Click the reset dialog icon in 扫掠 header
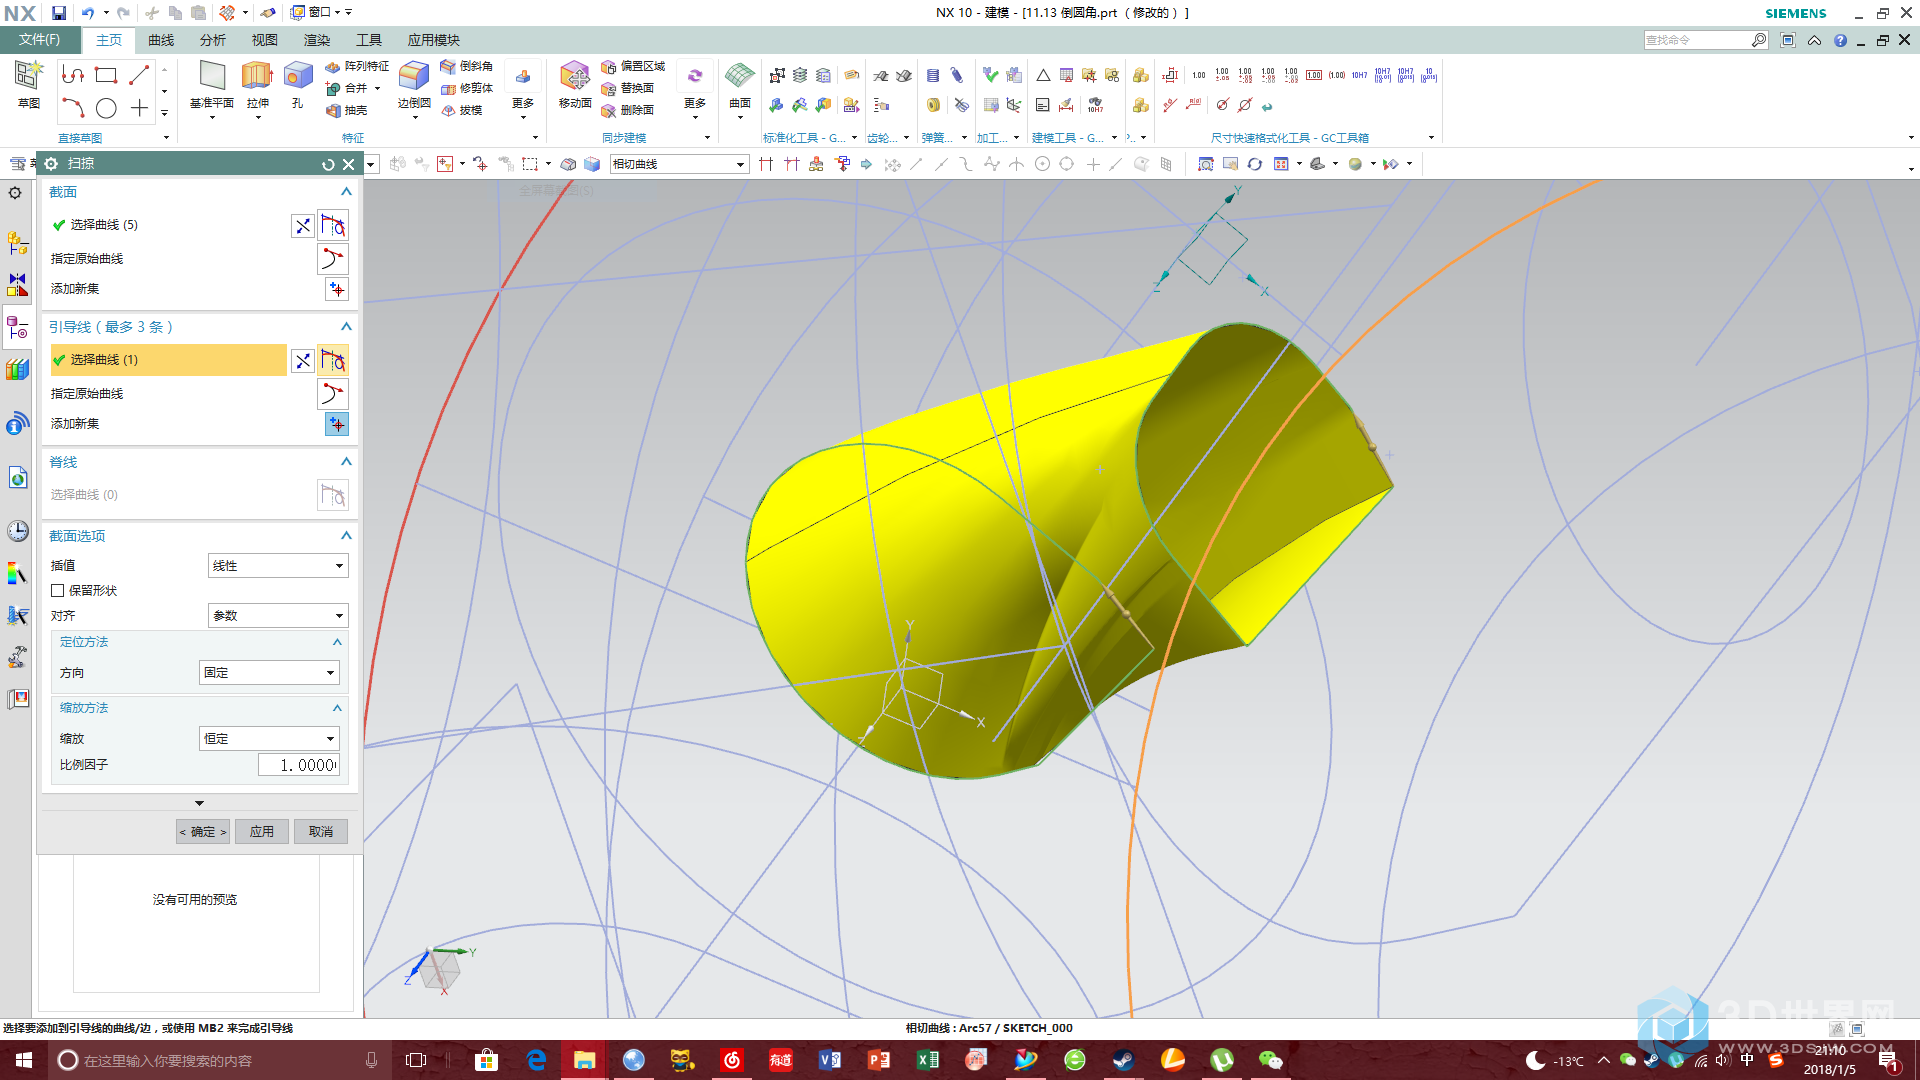Image resolution: width=1920 pixels, height=1080 pixels. pos(328,164)
